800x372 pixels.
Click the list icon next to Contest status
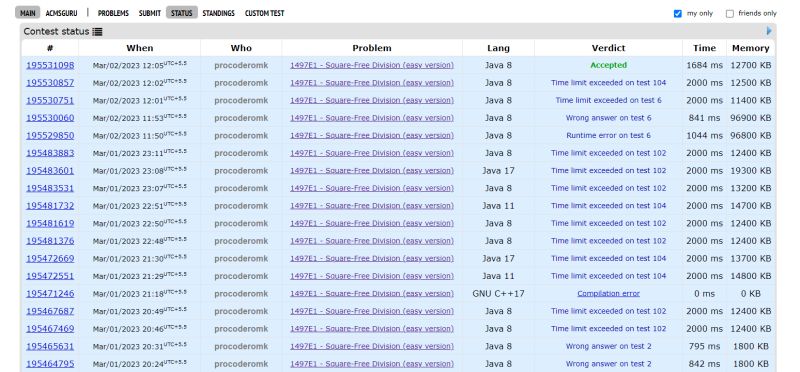[x=97, y=32]
